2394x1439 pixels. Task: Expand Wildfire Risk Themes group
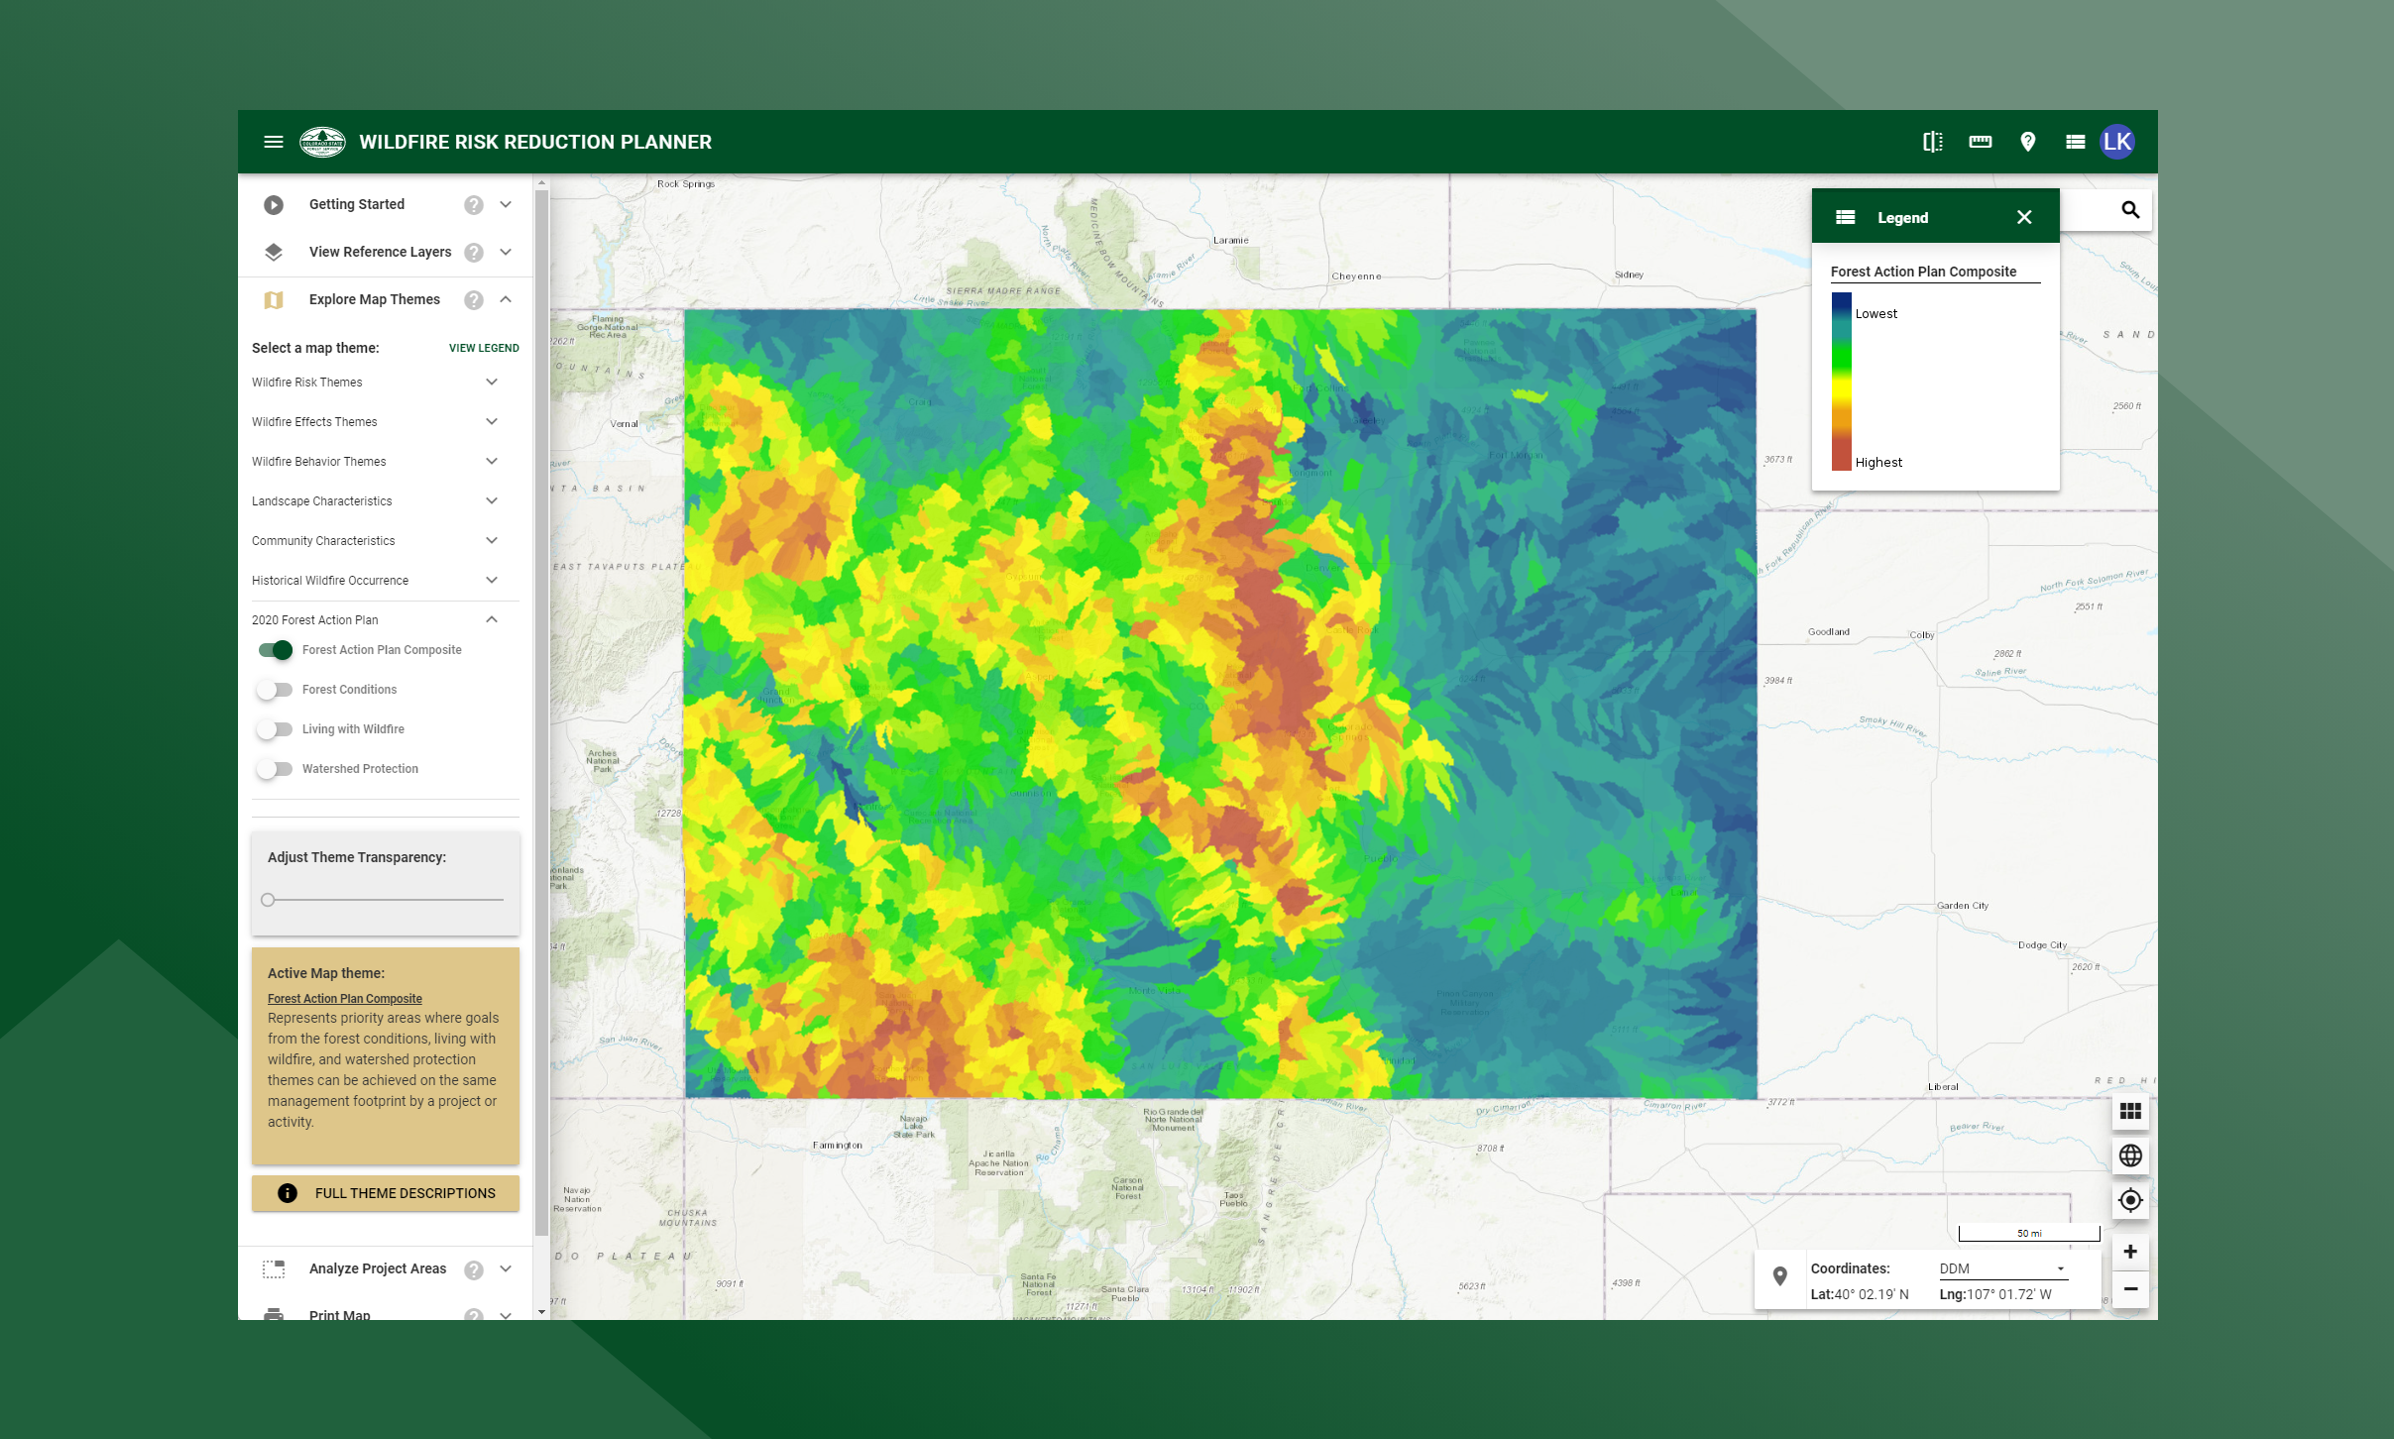tap(492, 382)
